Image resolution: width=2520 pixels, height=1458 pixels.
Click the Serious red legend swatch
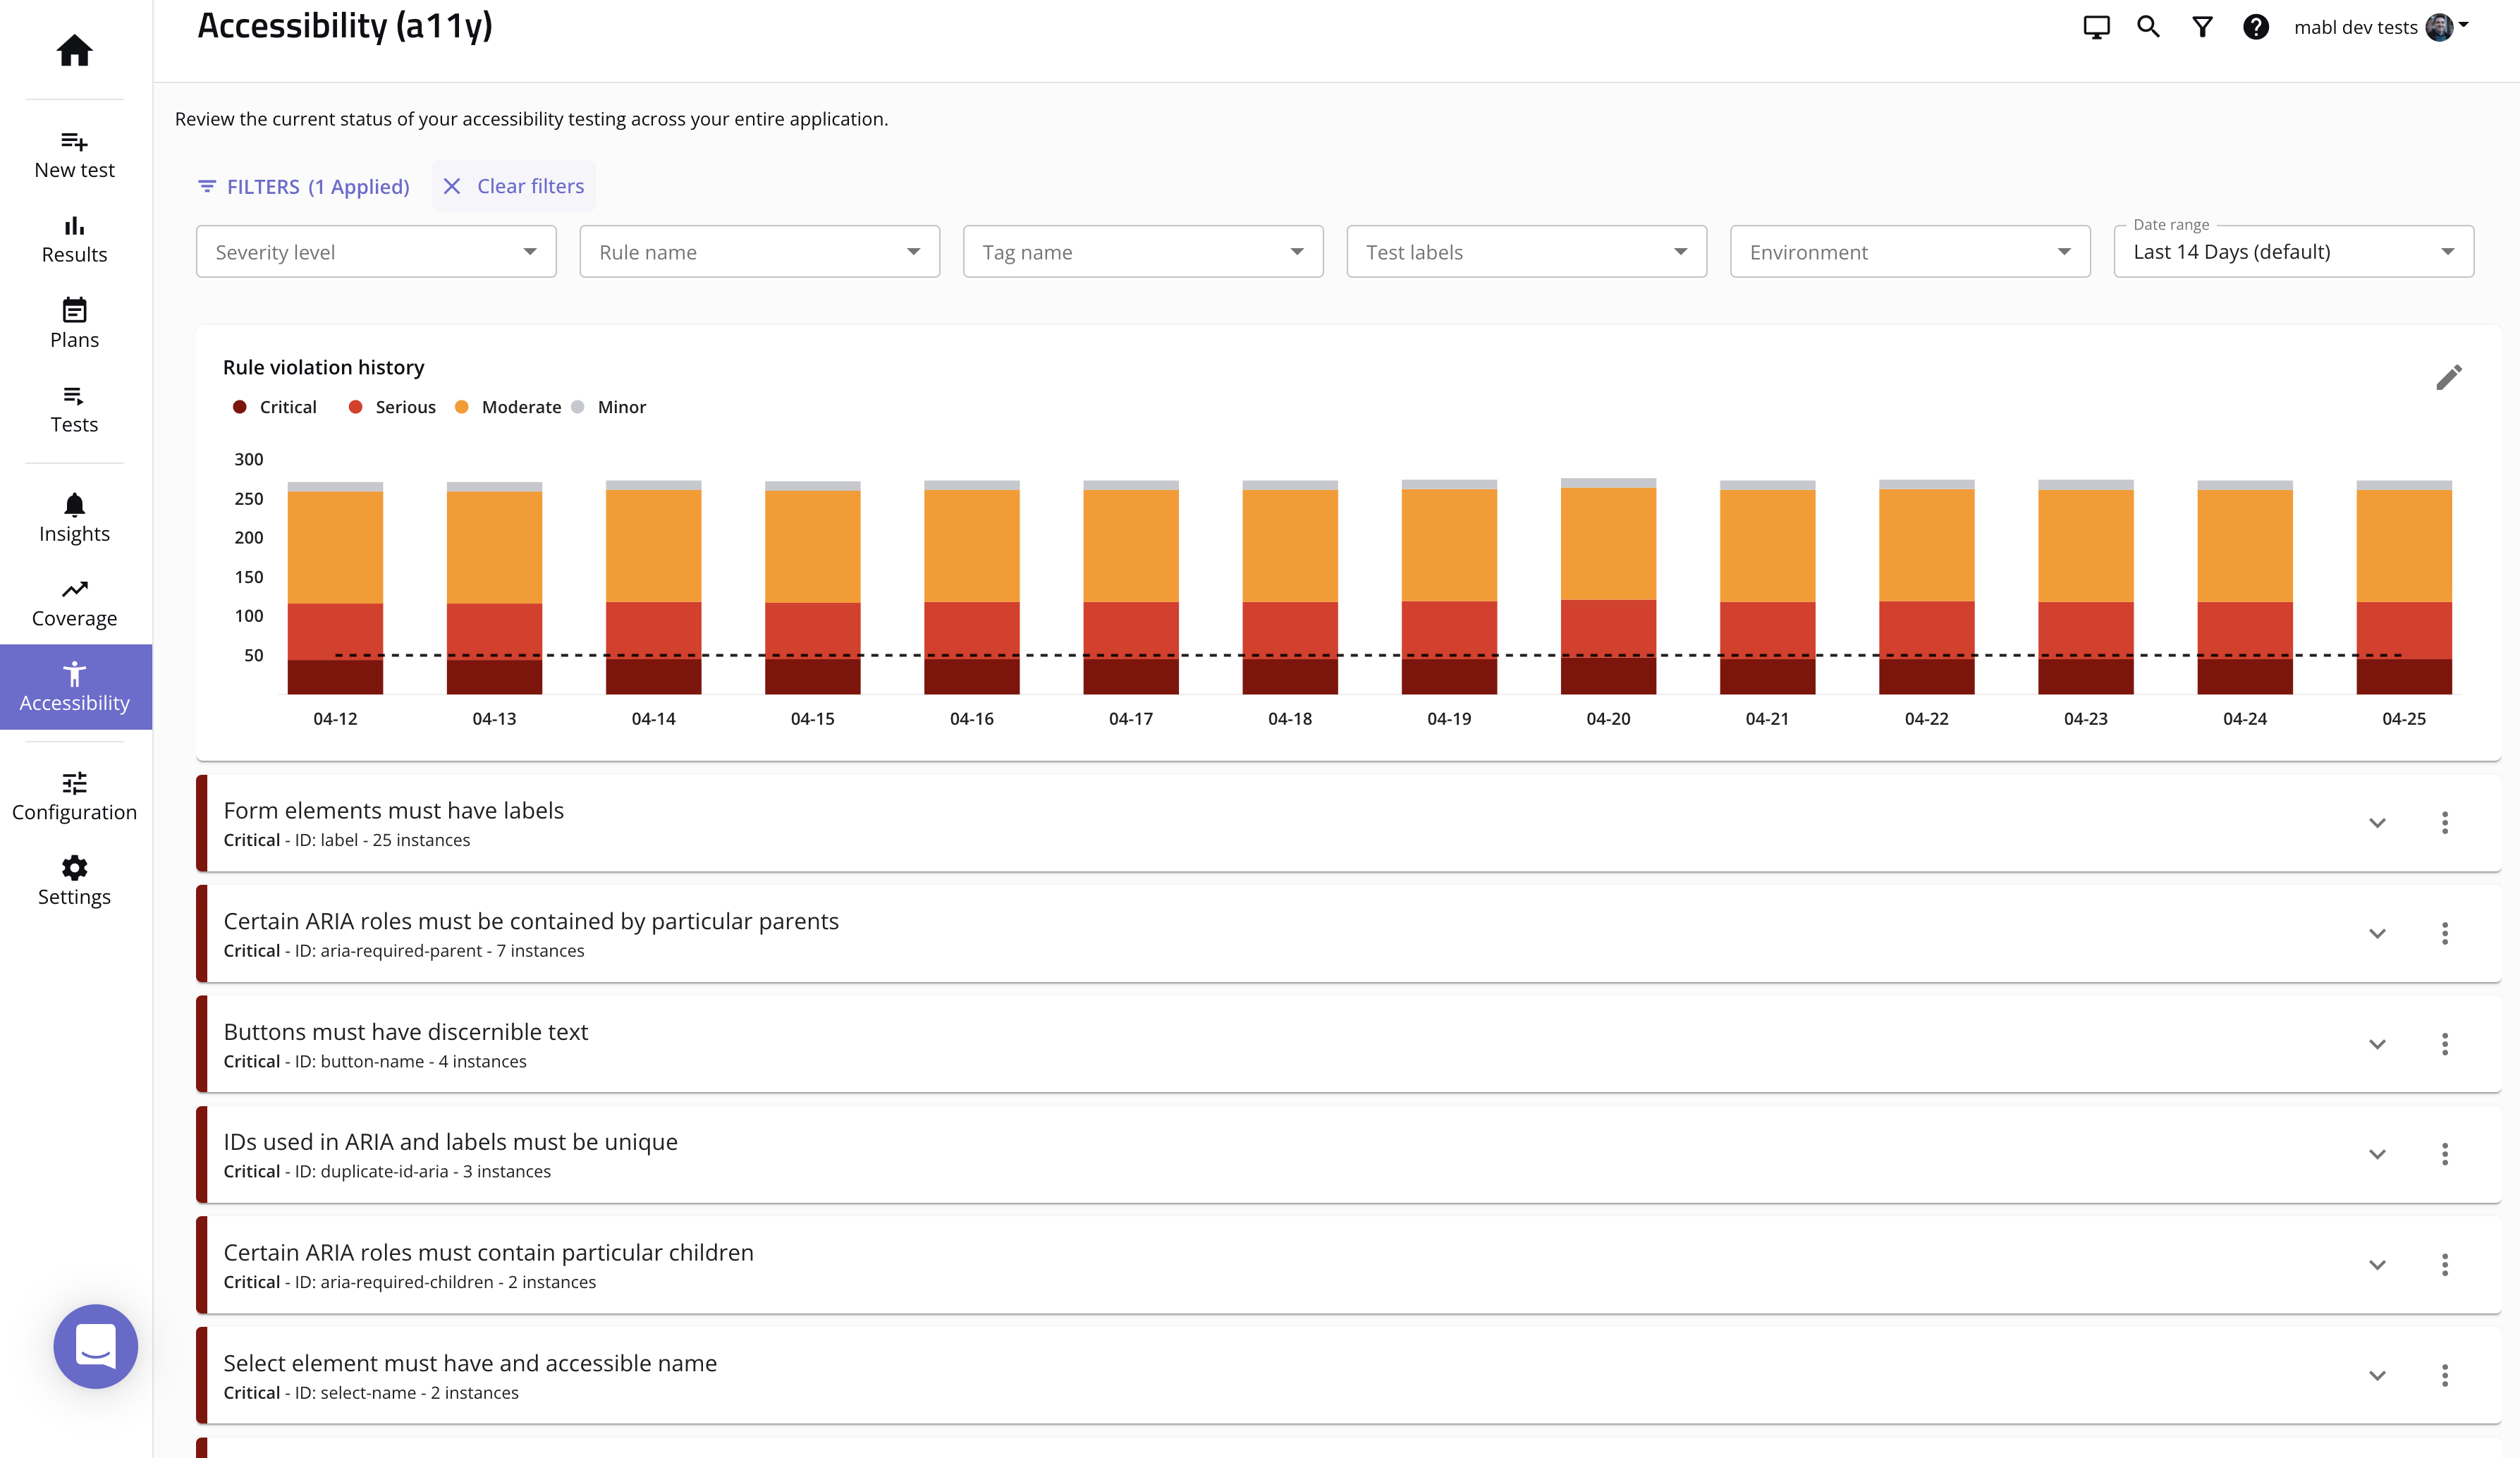[355, 407]
